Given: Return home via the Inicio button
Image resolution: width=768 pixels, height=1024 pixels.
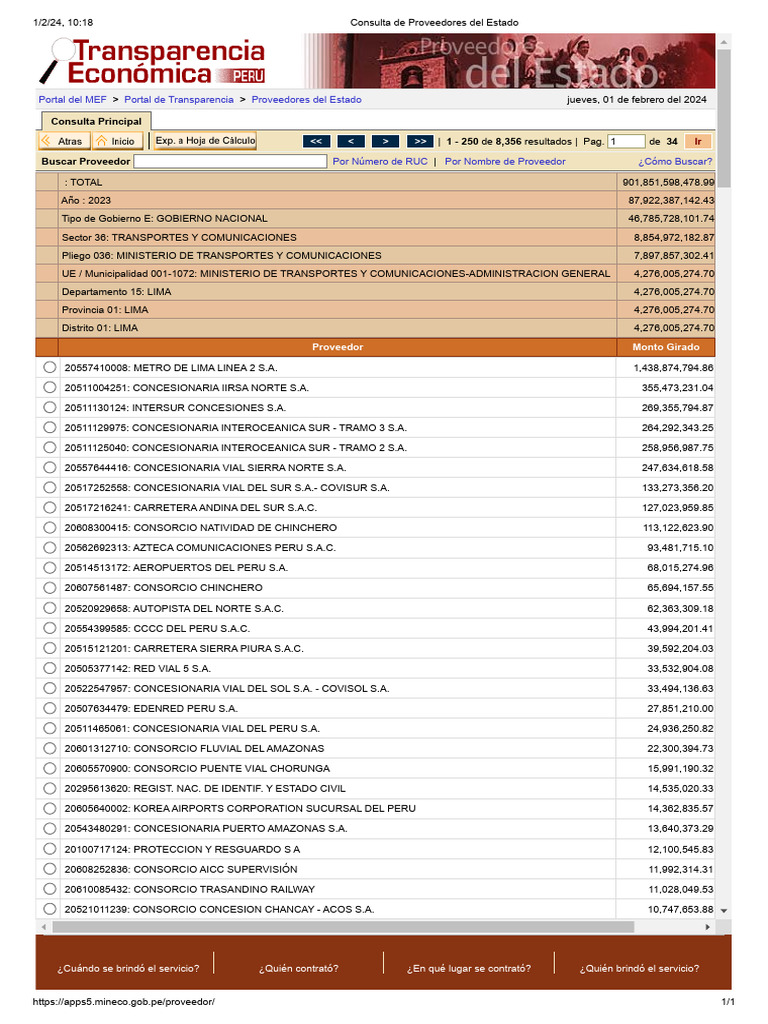Looking at the screenshot, I should (116, 141).
